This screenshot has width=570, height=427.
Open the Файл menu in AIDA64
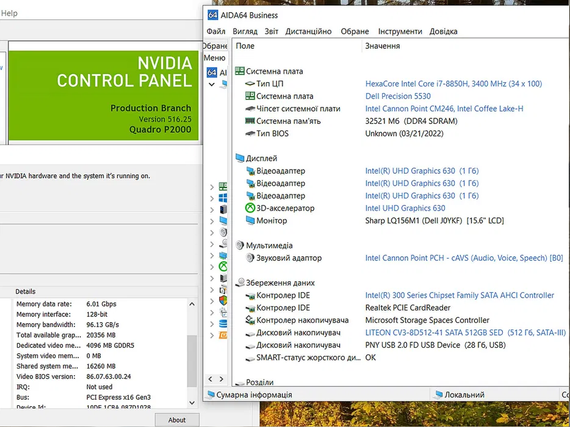[x=216, y=31]
